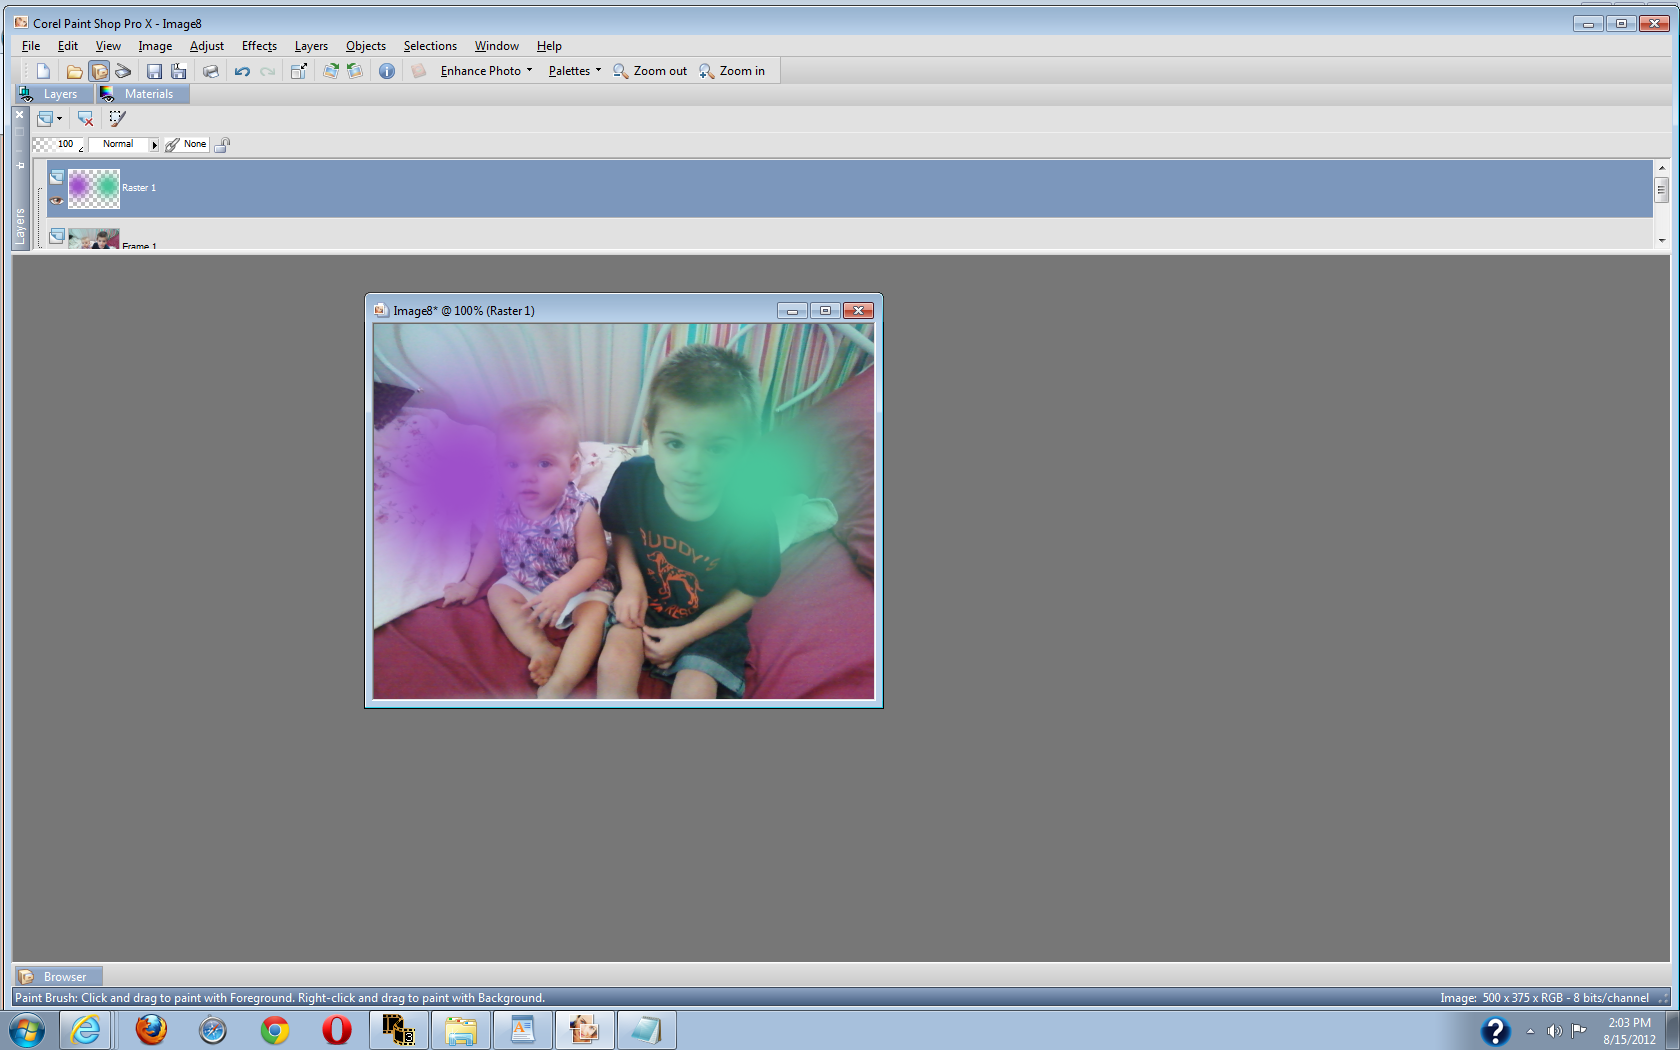Open the Edit menu
The width and height of the screenshot is (1680, 1050).
68,46
